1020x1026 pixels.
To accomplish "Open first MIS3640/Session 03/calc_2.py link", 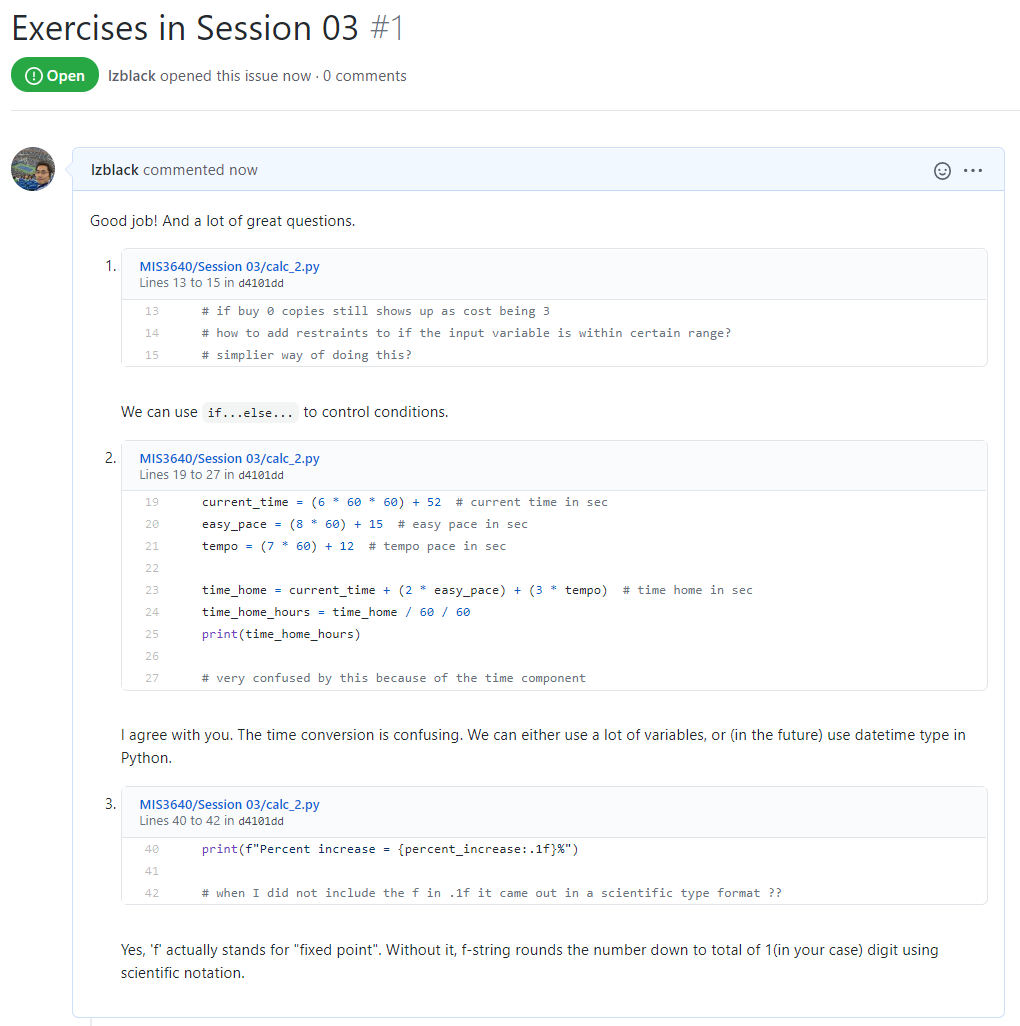I will [229, 266].
